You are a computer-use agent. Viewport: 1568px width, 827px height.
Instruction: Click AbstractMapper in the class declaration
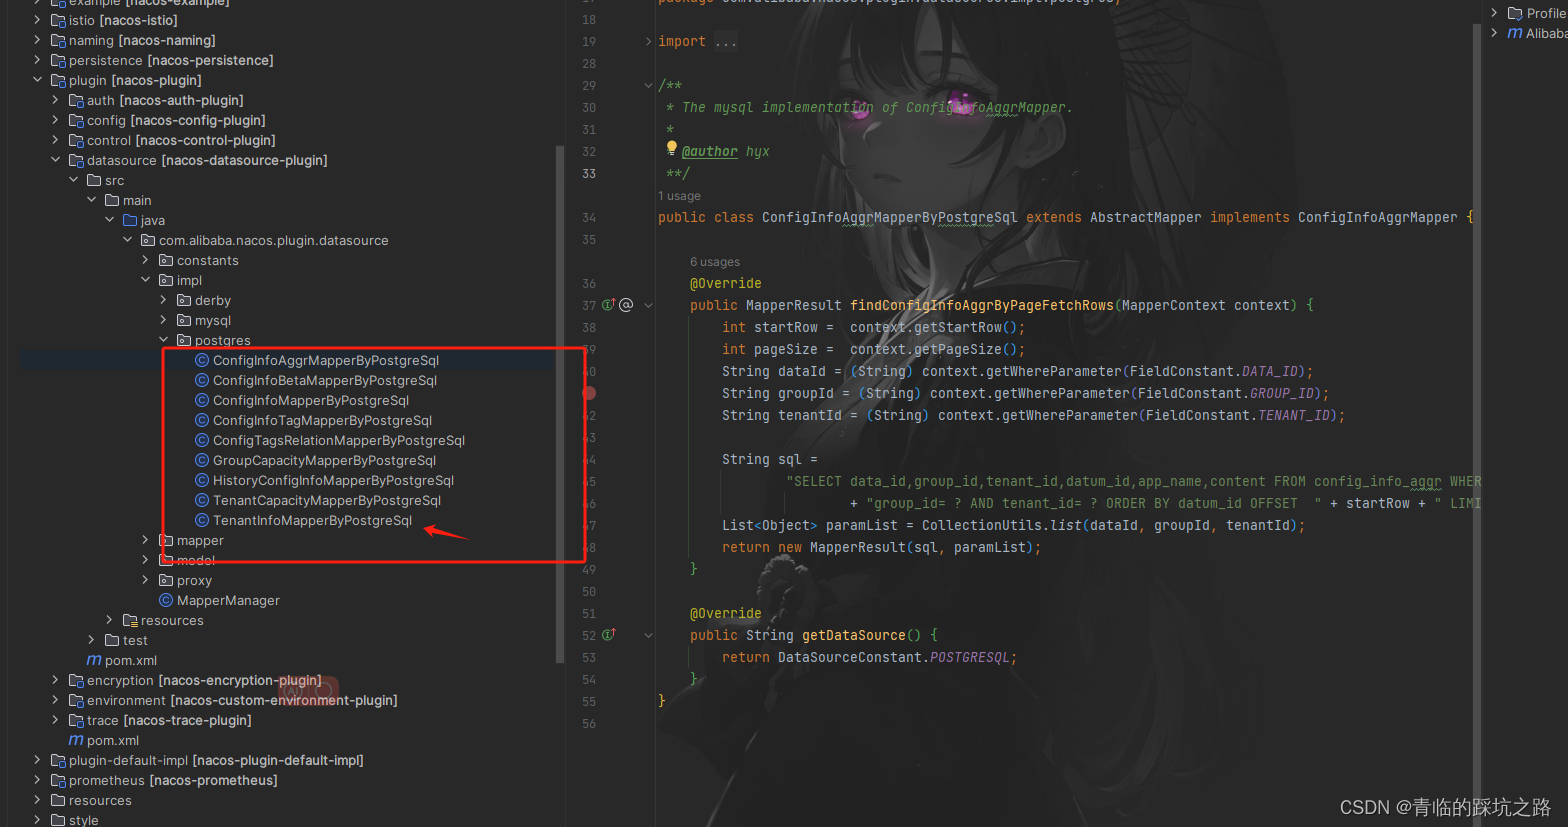[1146, 217]
